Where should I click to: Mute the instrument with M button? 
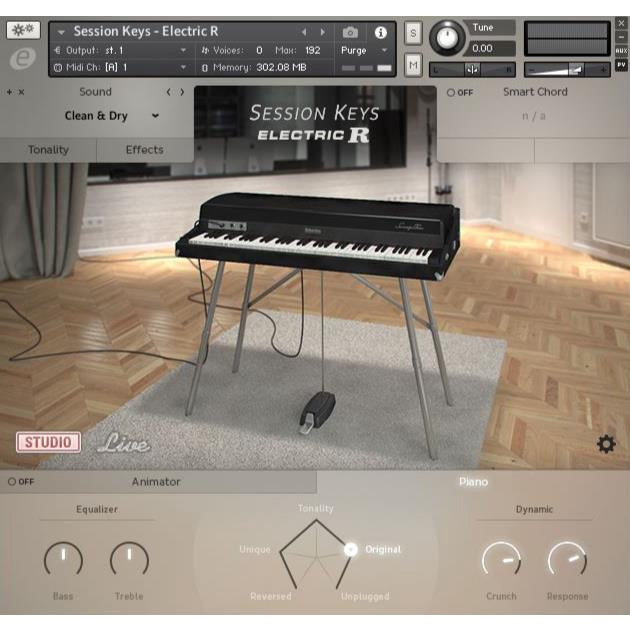pos(413,65)
